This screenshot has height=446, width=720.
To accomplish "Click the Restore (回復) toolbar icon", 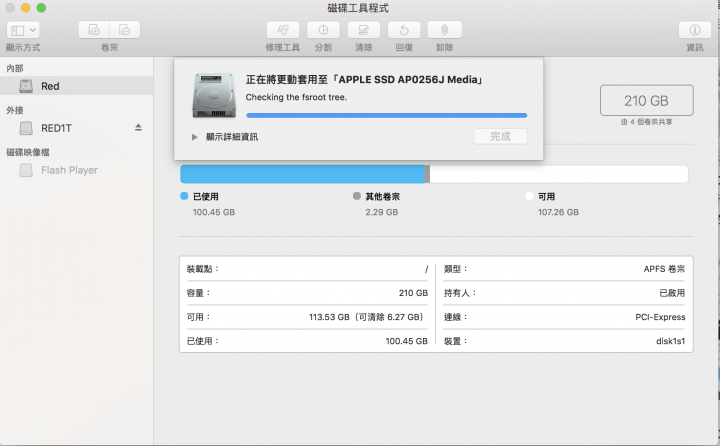I will point(404,30).
